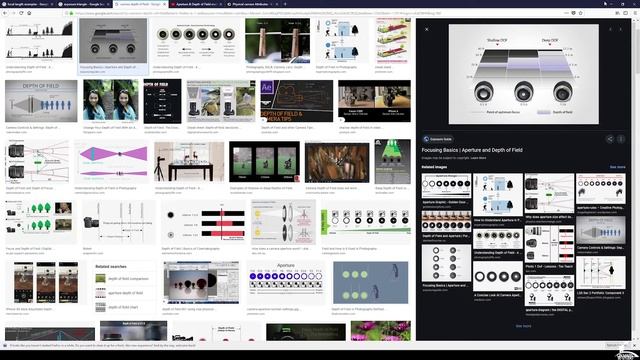The image size is (640, 360).
Task: Click the browser Forward arrow
Action: 13,13
